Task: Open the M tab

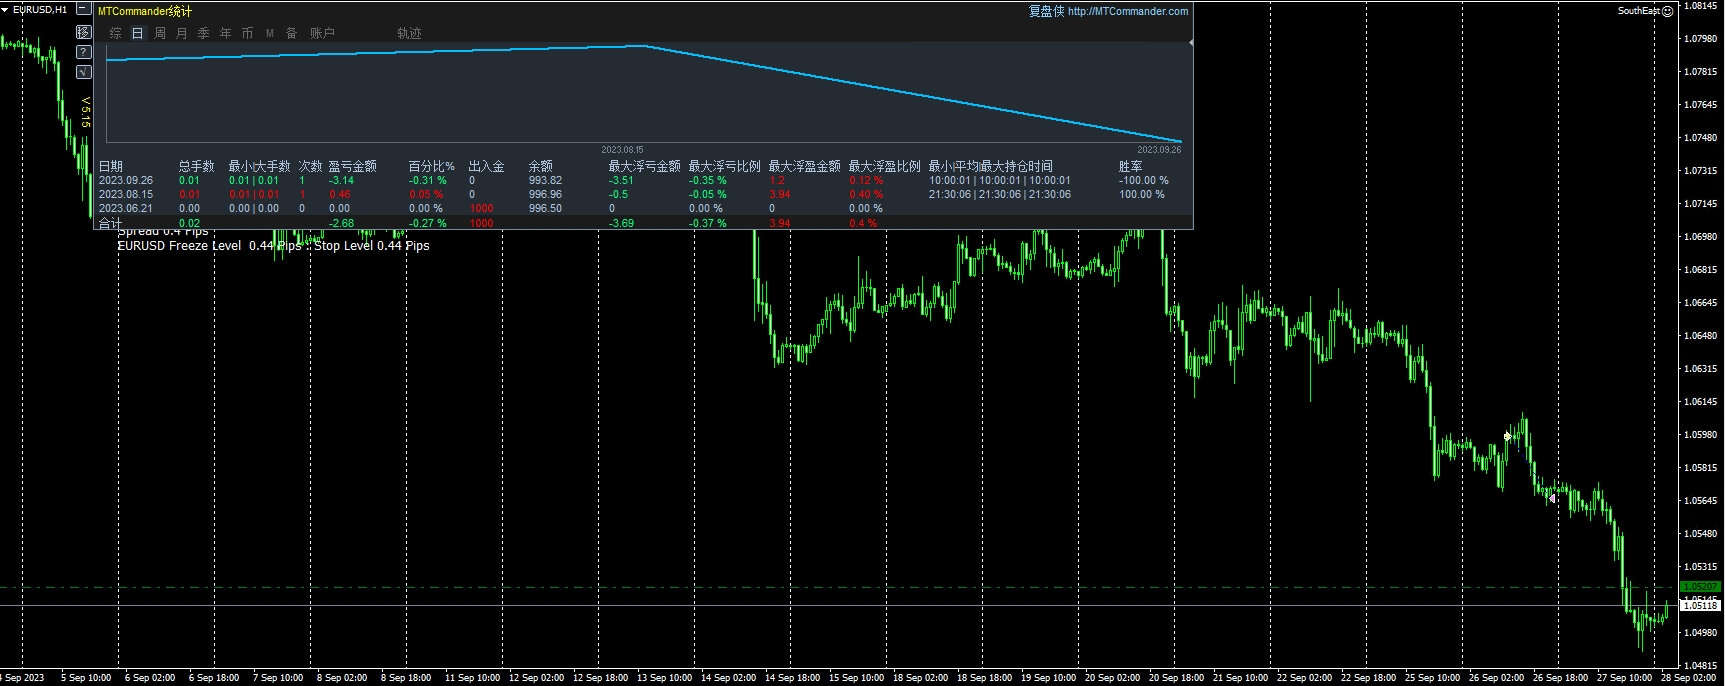Action: tap(270, 33)
